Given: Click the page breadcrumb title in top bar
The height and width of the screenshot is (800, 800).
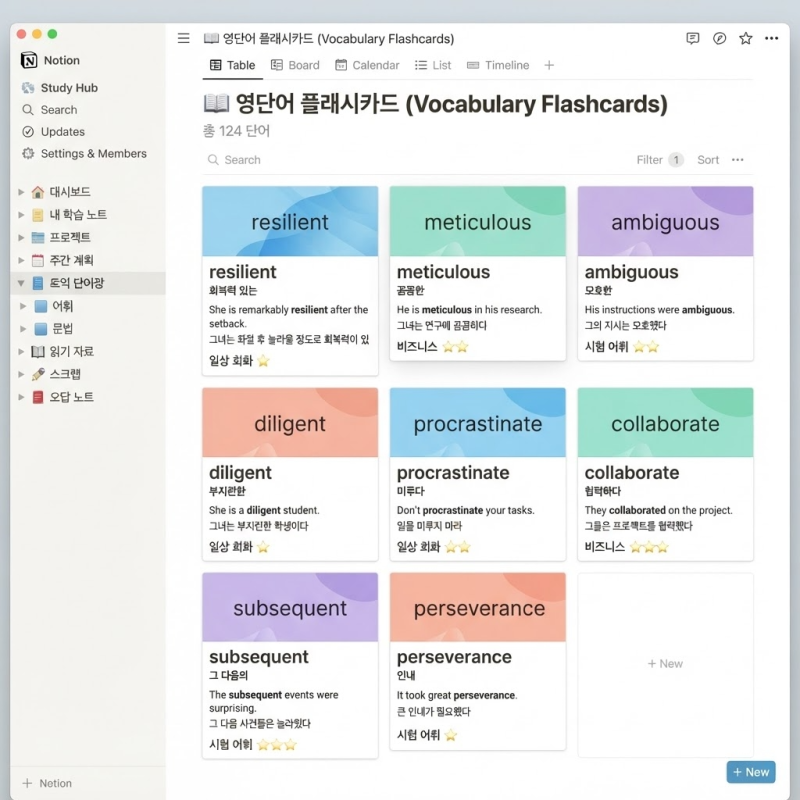Looking at the screenshot, I should coord(329,39).
